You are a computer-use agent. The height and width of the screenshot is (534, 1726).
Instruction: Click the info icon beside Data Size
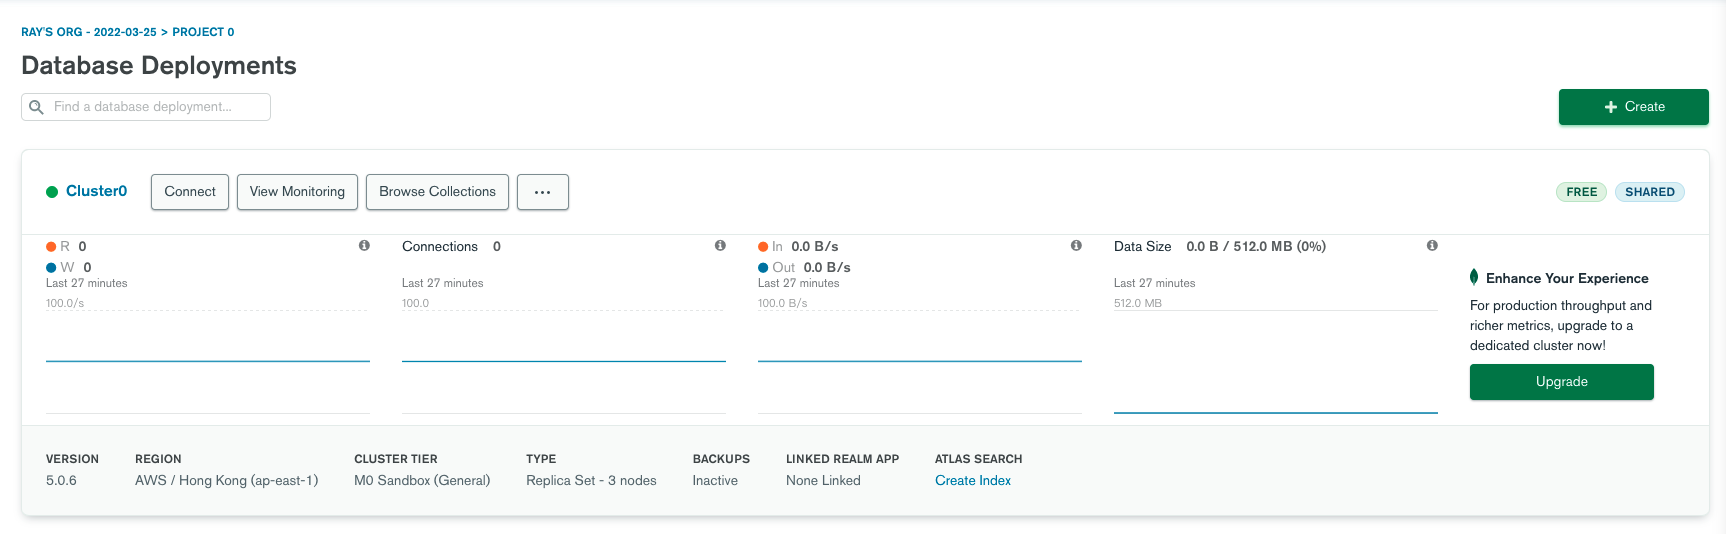coord(1432,246)
